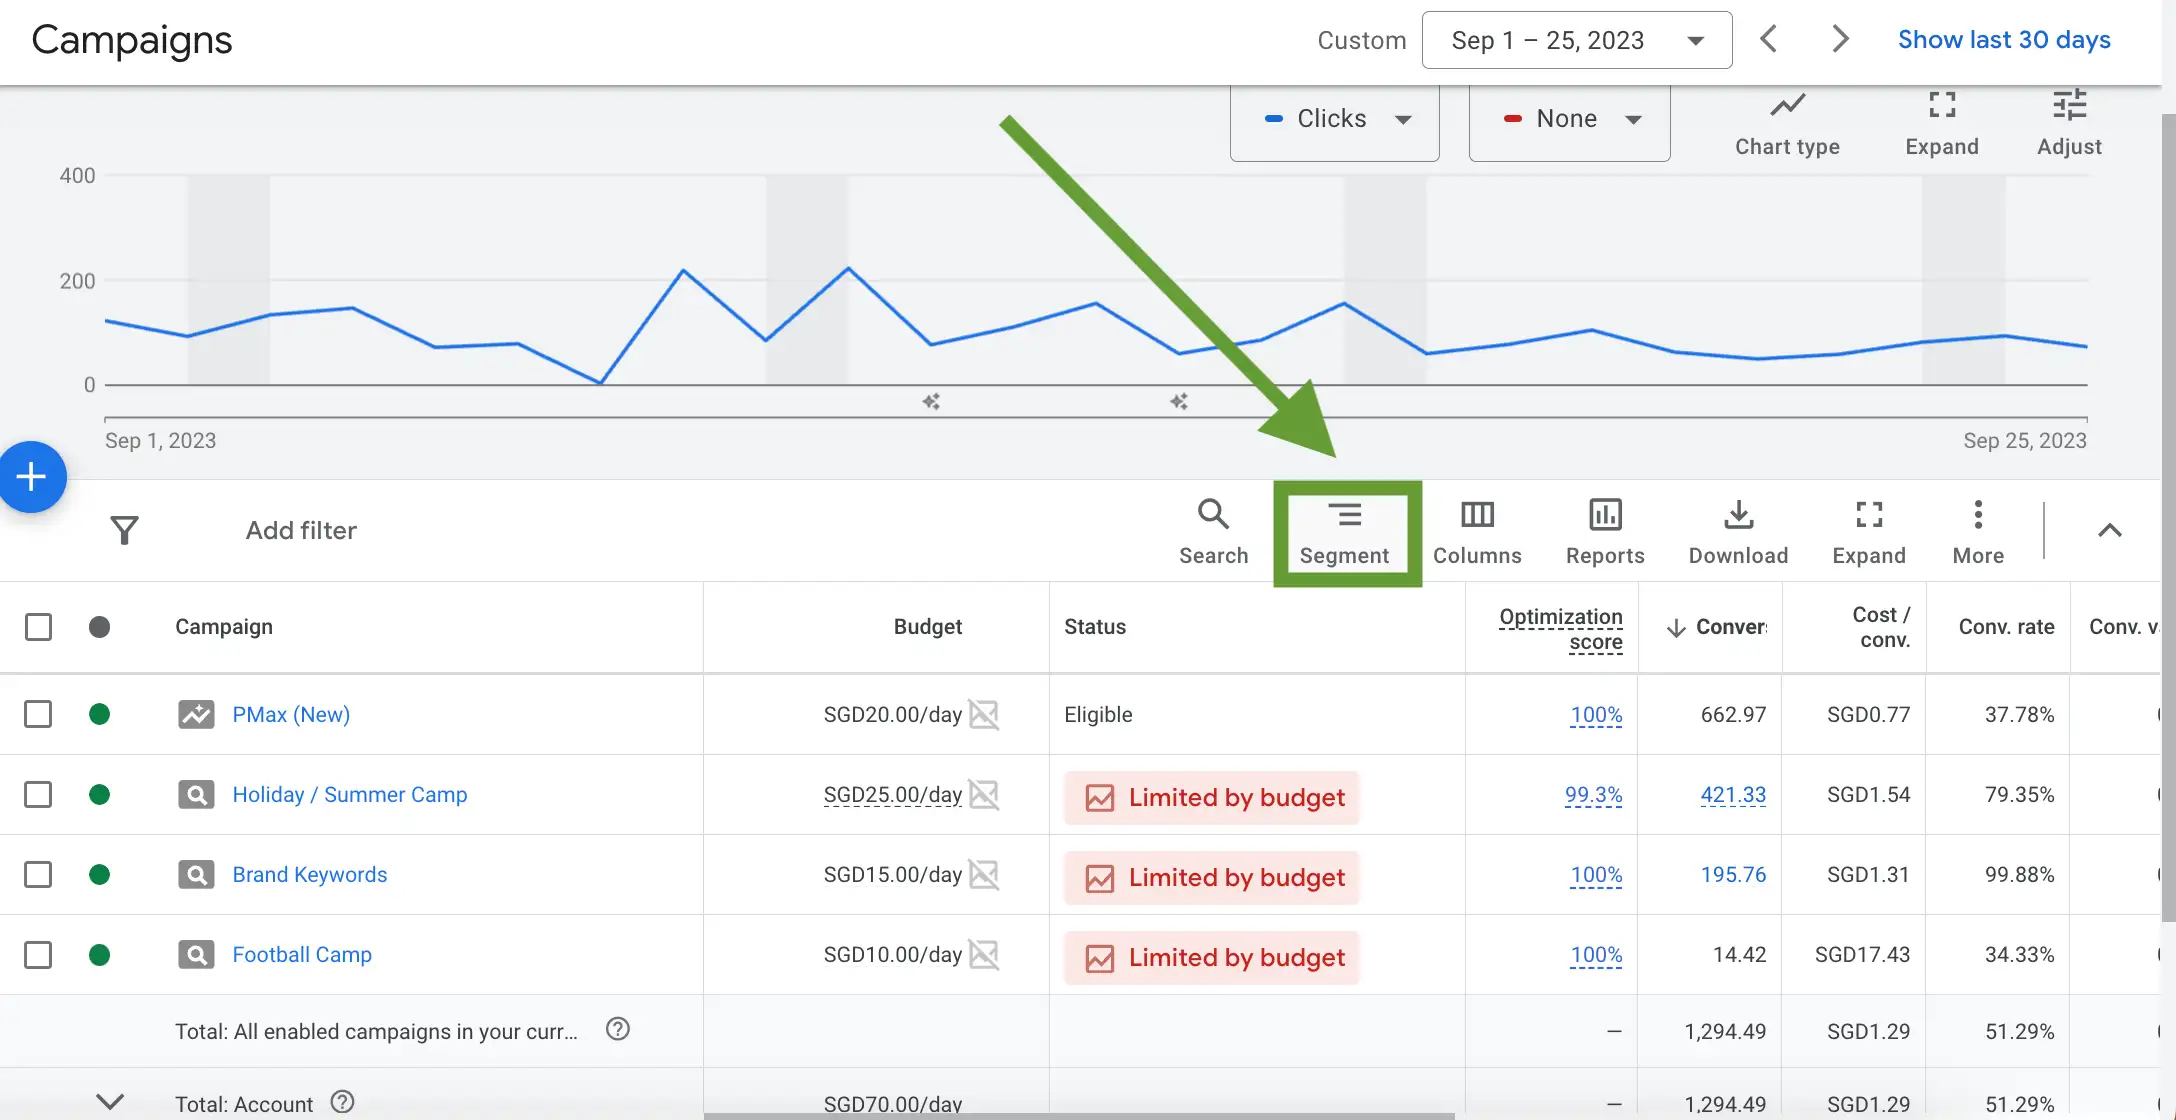The width and height of the screenshot is (2176, 1120).
Task: Open the Football Camp campaign
Action: click(302, 954)
